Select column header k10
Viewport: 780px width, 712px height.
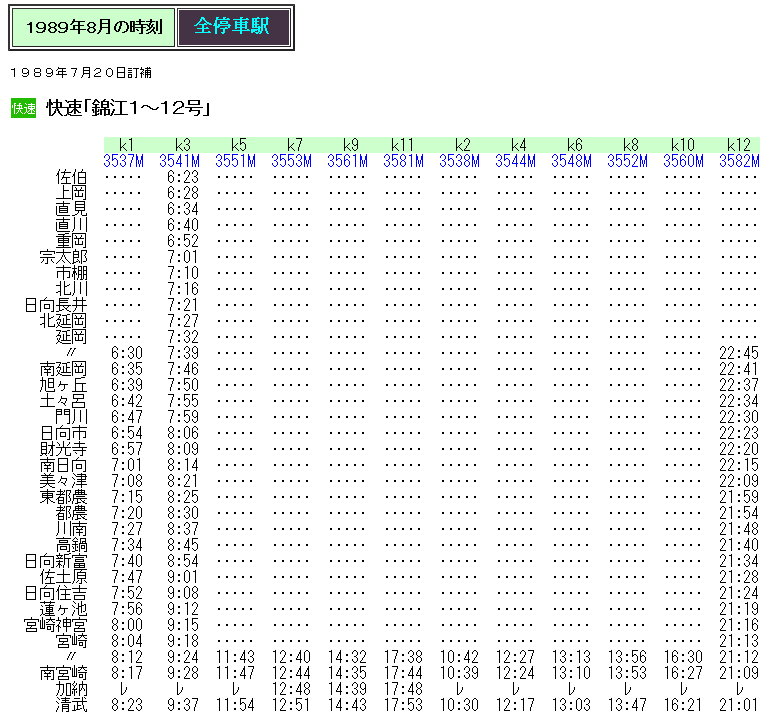coord(682,145)
